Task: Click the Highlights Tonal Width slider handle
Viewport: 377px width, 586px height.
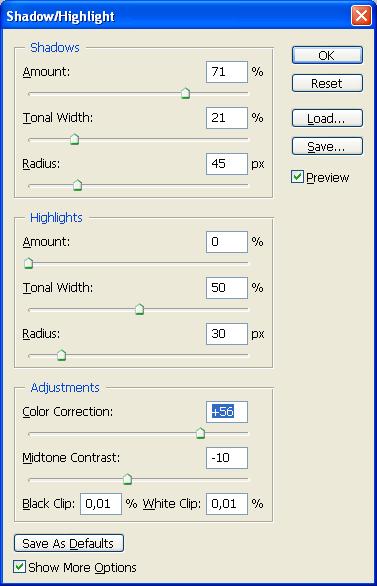Action: click(x=139, y=309)
